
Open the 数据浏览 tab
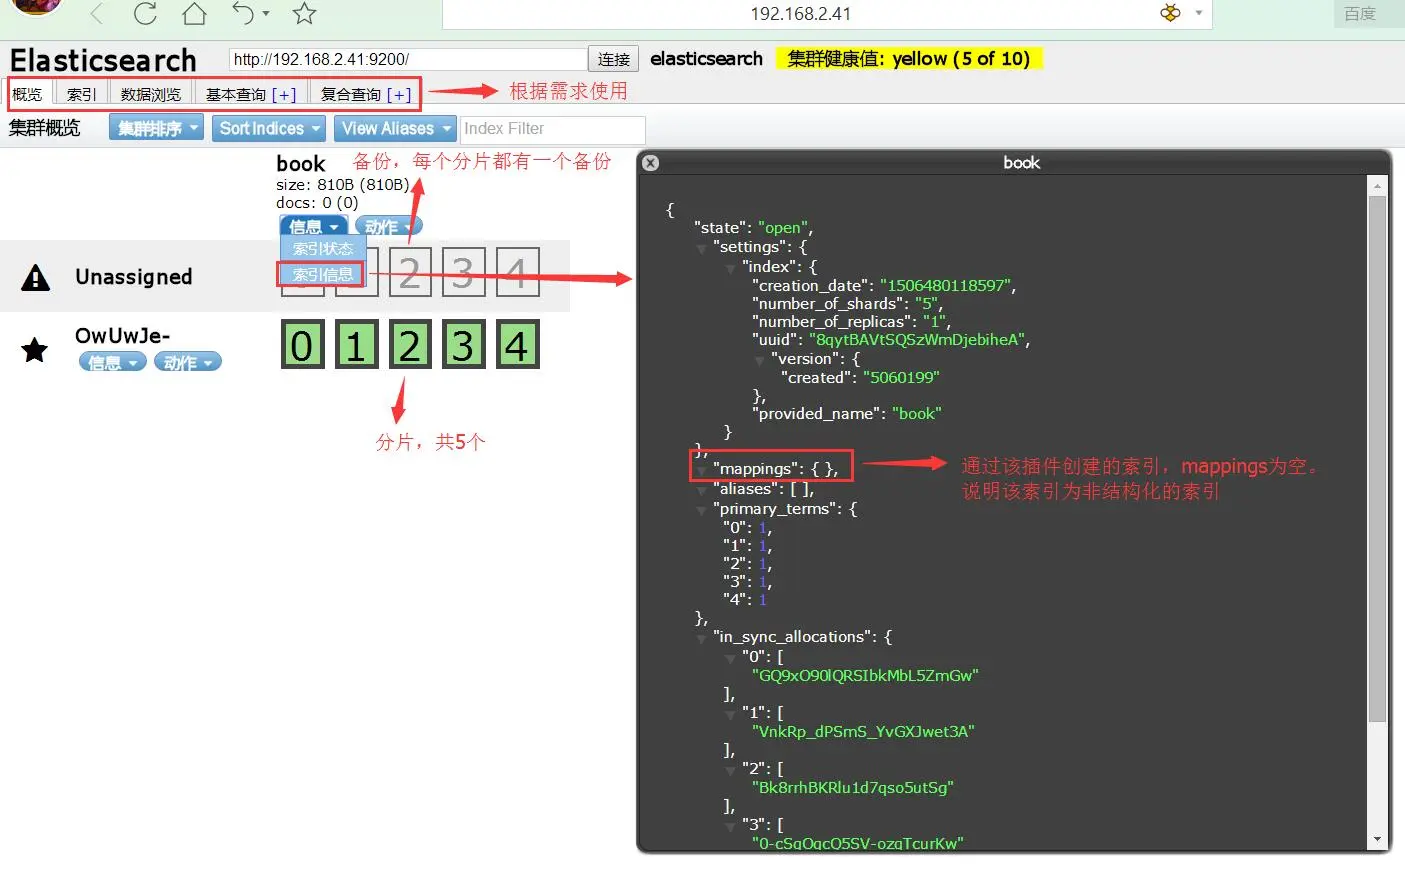[151, 94]
